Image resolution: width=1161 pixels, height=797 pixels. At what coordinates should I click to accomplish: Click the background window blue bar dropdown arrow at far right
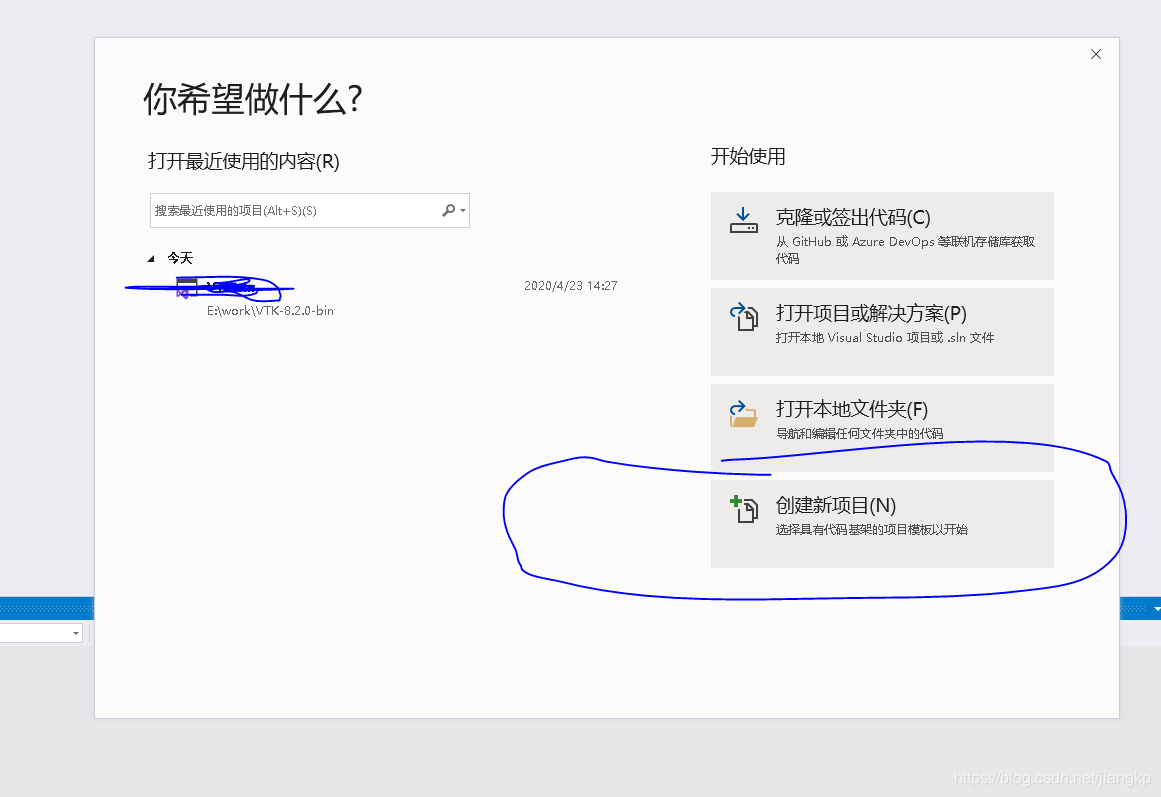pyautogui.click(x=1157, y=609)
